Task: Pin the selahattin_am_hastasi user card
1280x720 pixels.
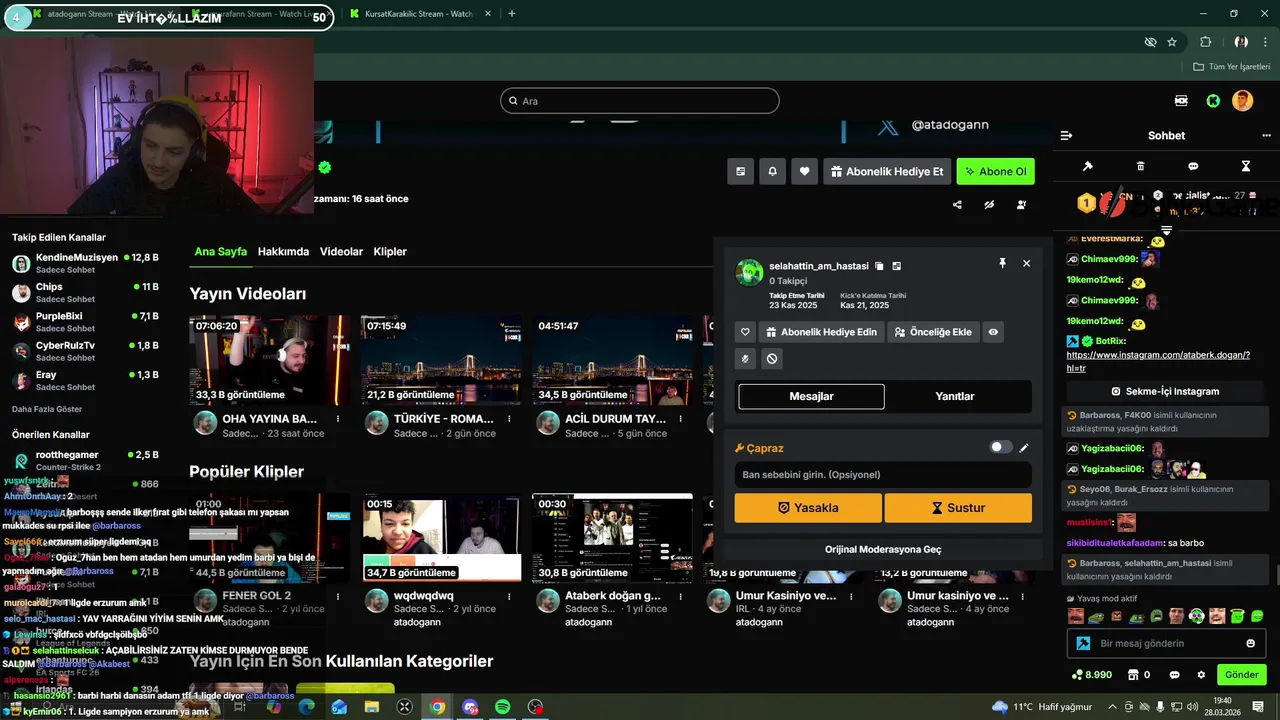Action: [1002, 263]
